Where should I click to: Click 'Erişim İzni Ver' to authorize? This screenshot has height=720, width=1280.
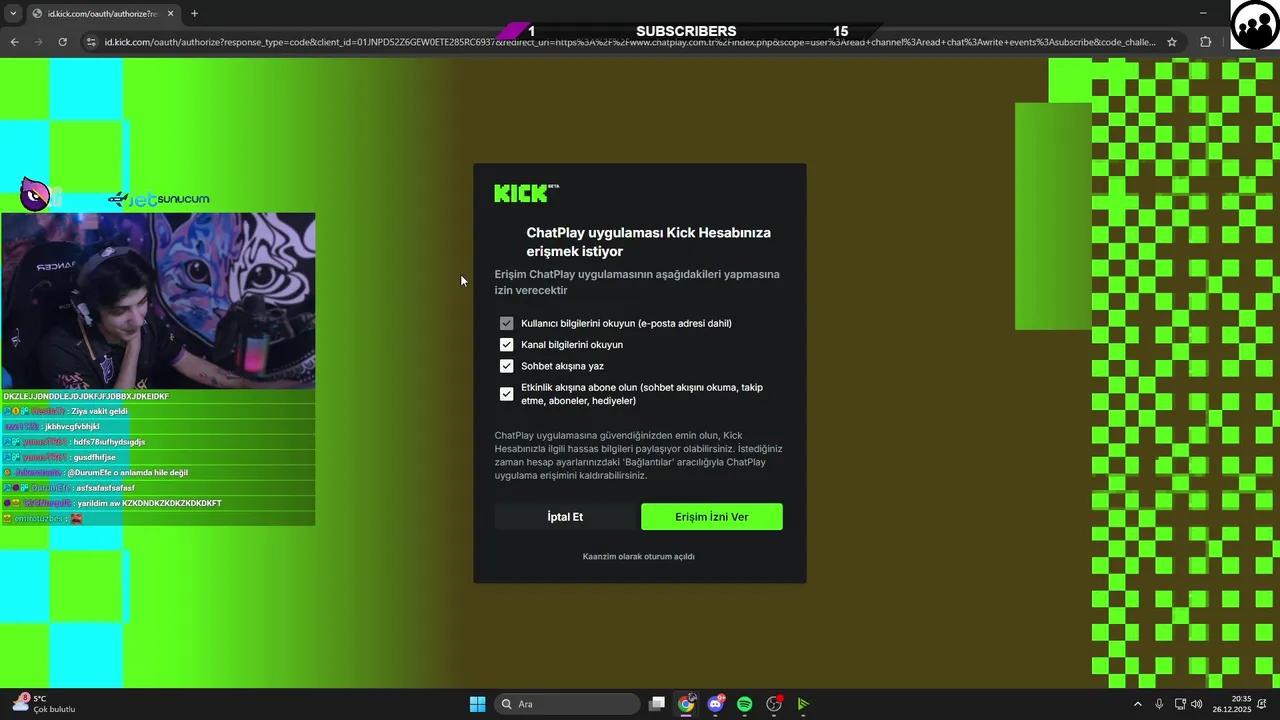712,517
